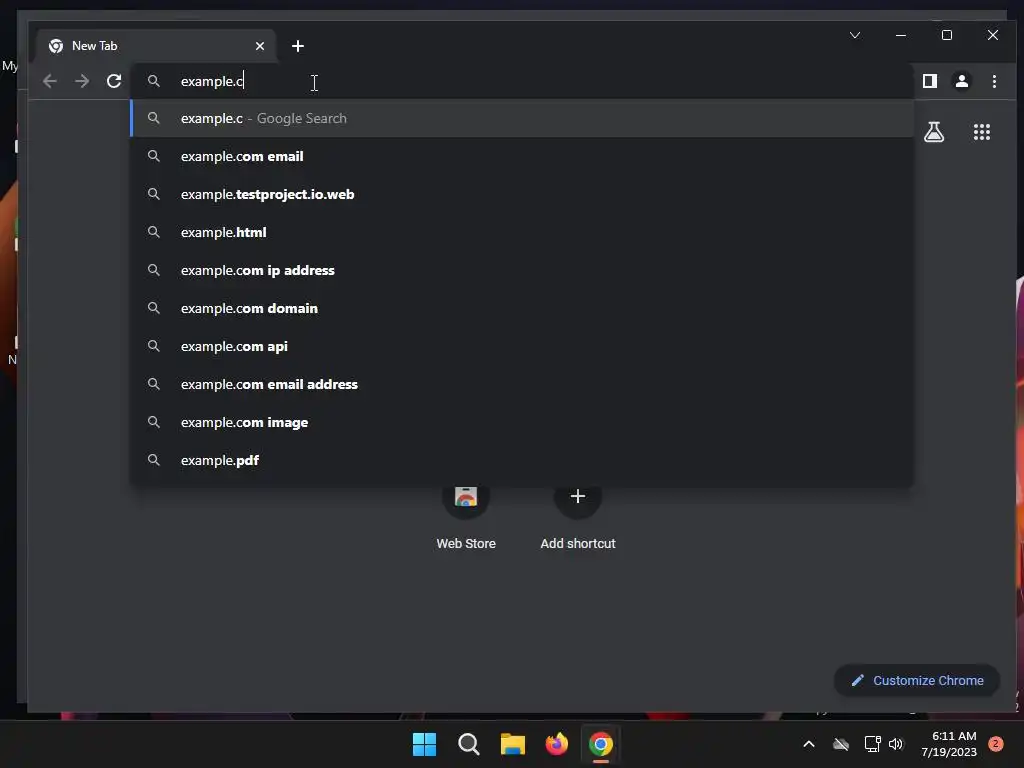The height and width of the screenshot is (768, 1024).
Task: Click the browser Forward arrow
Action: [82, 81]
